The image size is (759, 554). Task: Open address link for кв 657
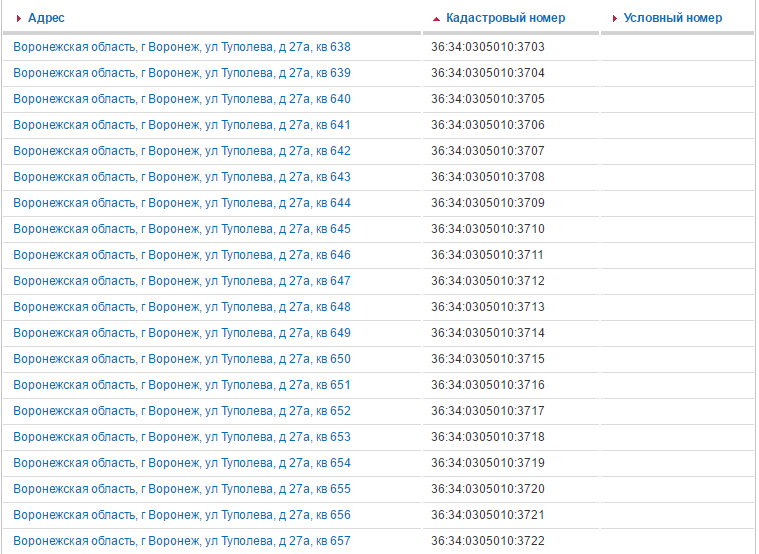(x=182, y=541)
